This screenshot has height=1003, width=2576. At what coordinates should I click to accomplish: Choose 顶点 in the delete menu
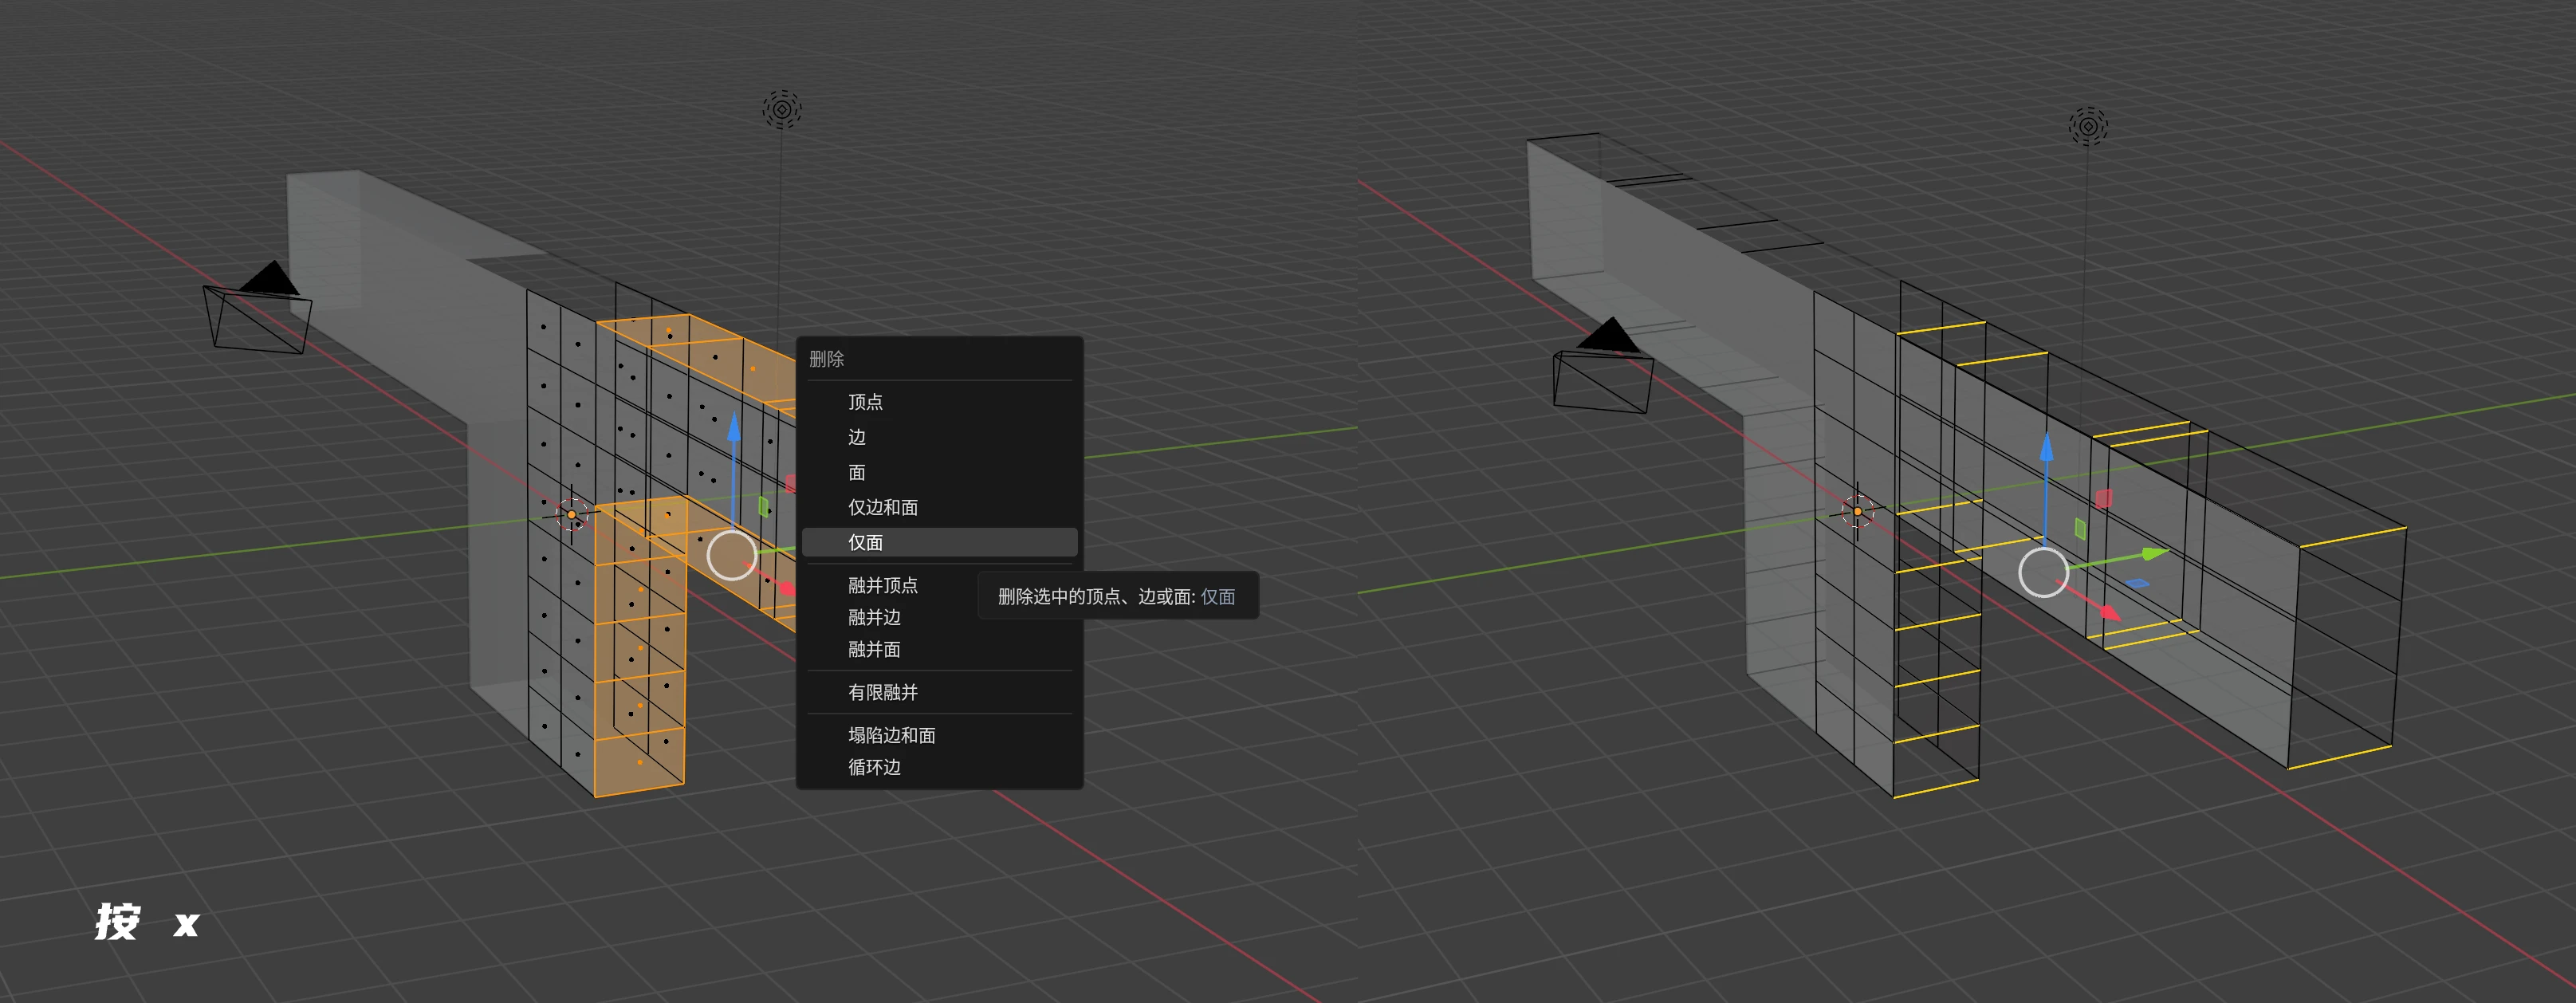[x=865, y=402]
